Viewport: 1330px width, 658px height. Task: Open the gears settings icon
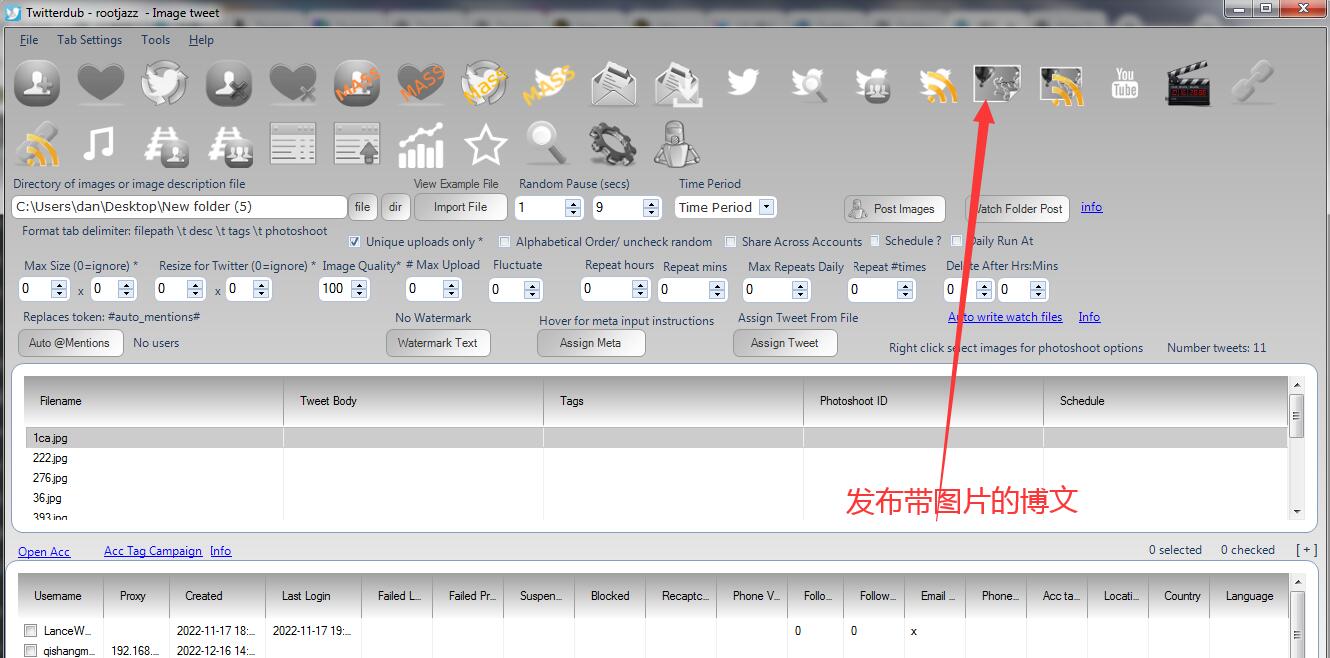tap(612, 145)
